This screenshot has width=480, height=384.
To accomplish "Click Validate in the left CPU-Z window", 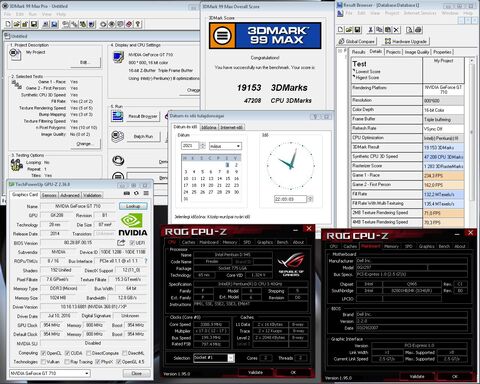I will (x=256, y=372).
